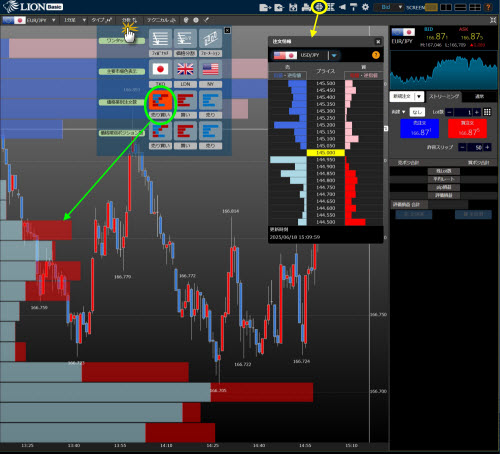Viewport: 500px width, 454px height.
Task: Toggle the Tokyo market flag display
Action: 160,69
